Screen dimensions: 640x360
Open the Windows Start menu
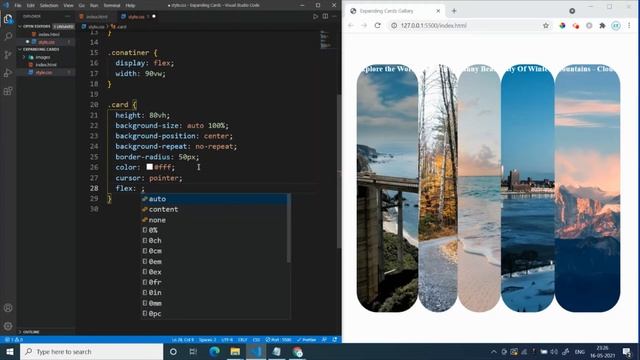point(10,351)
